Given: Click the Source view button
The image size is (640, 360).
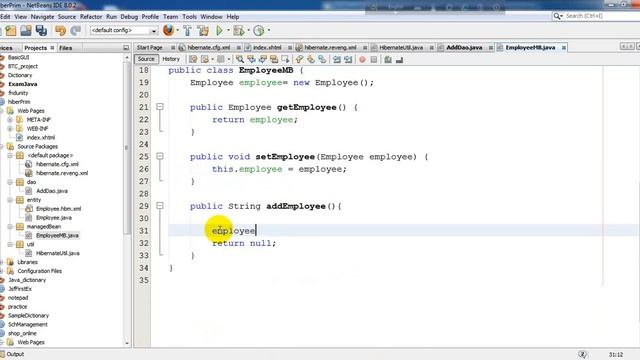Looking at the screenshot, I should point(146,59).
